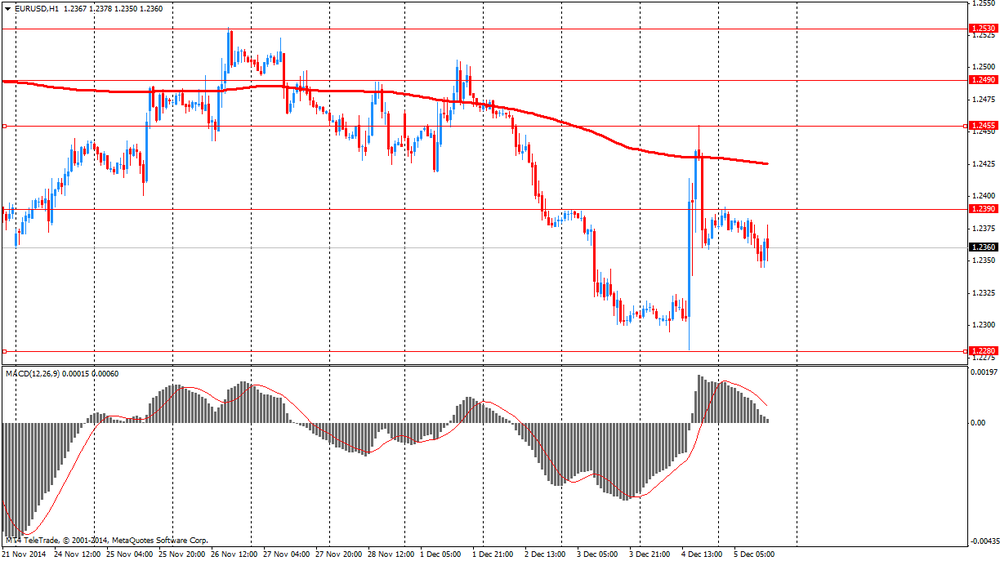This screenshot has height=561, width=1000.
Task: Click the 27 Nov 04:00 time label
Action: pyautogui.click(x=286, y=554)
